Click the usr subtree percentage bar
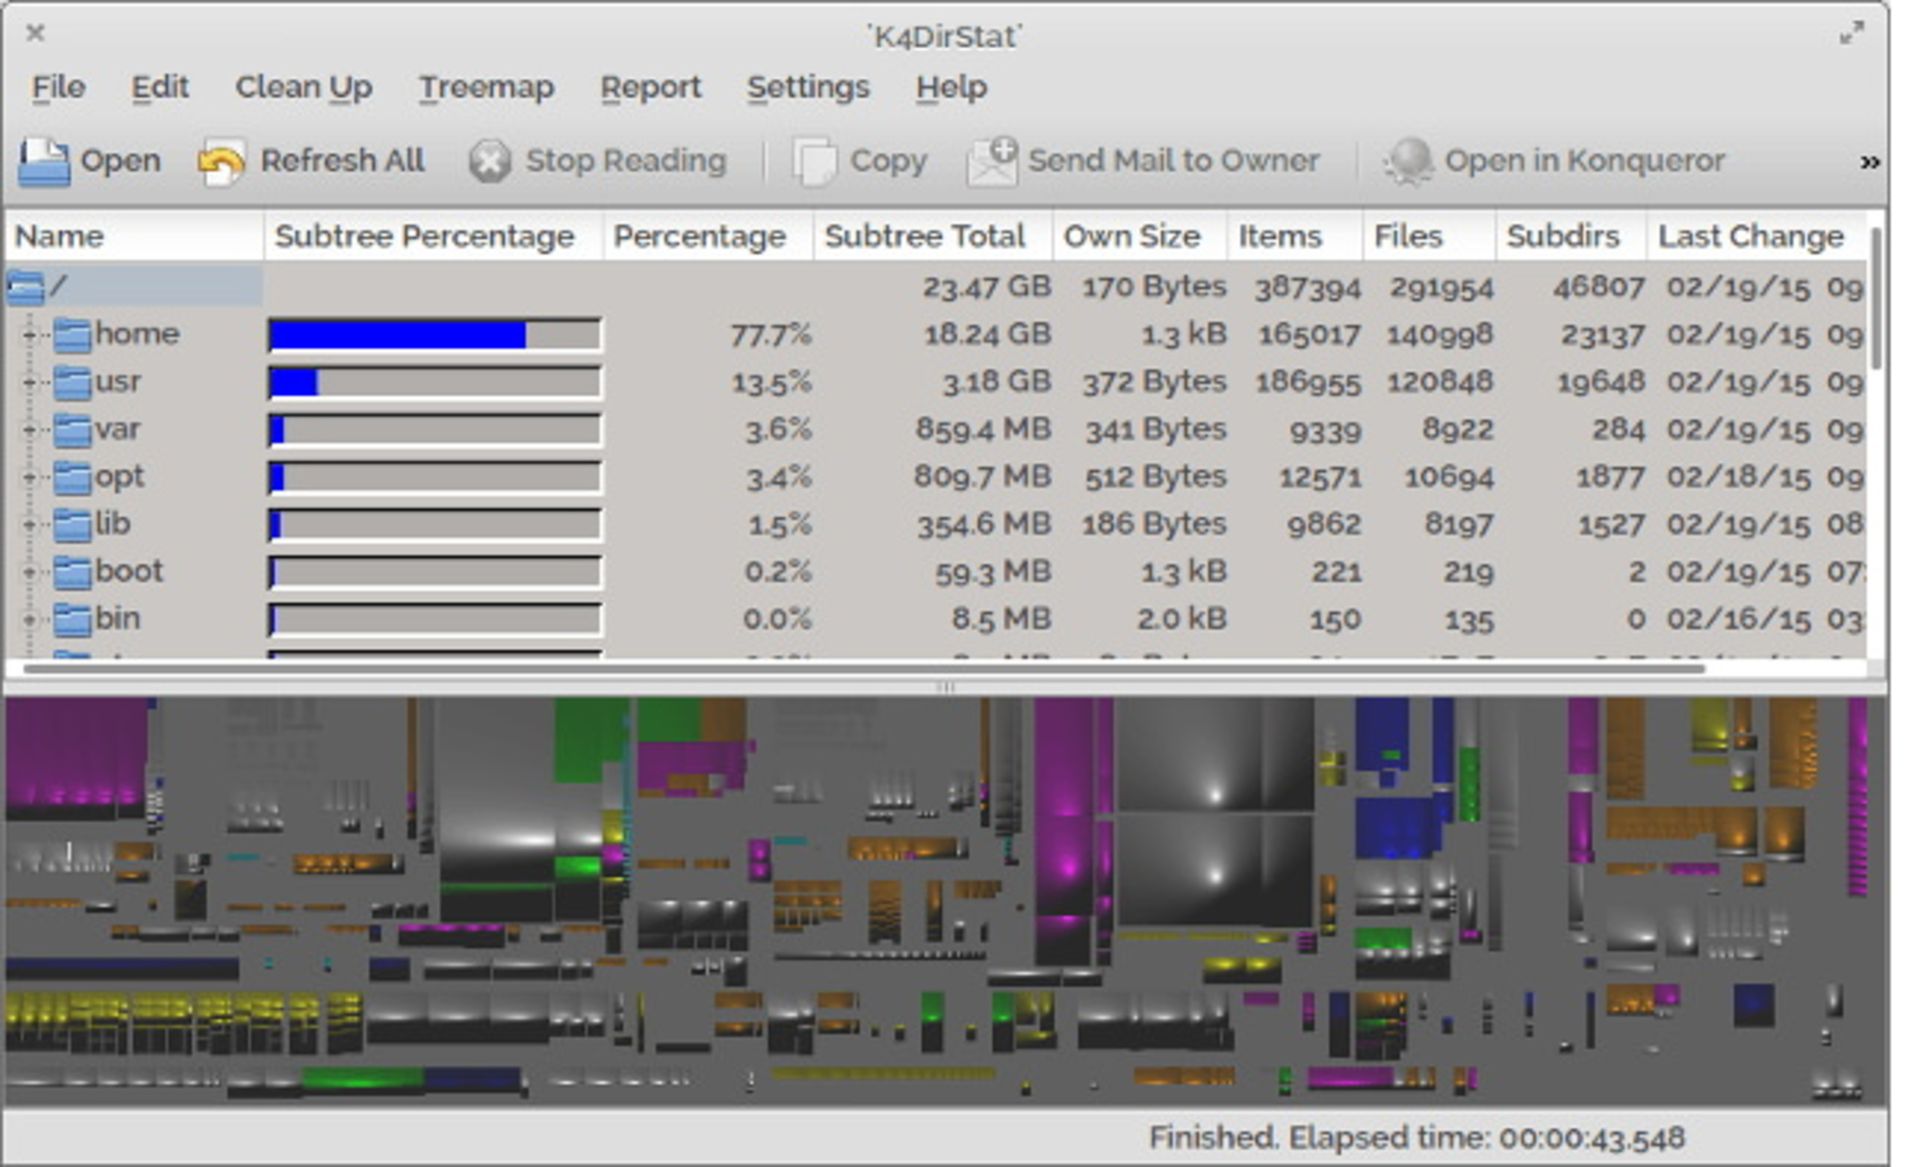The image size is (1920, 1167). click(x=435, y=382)
